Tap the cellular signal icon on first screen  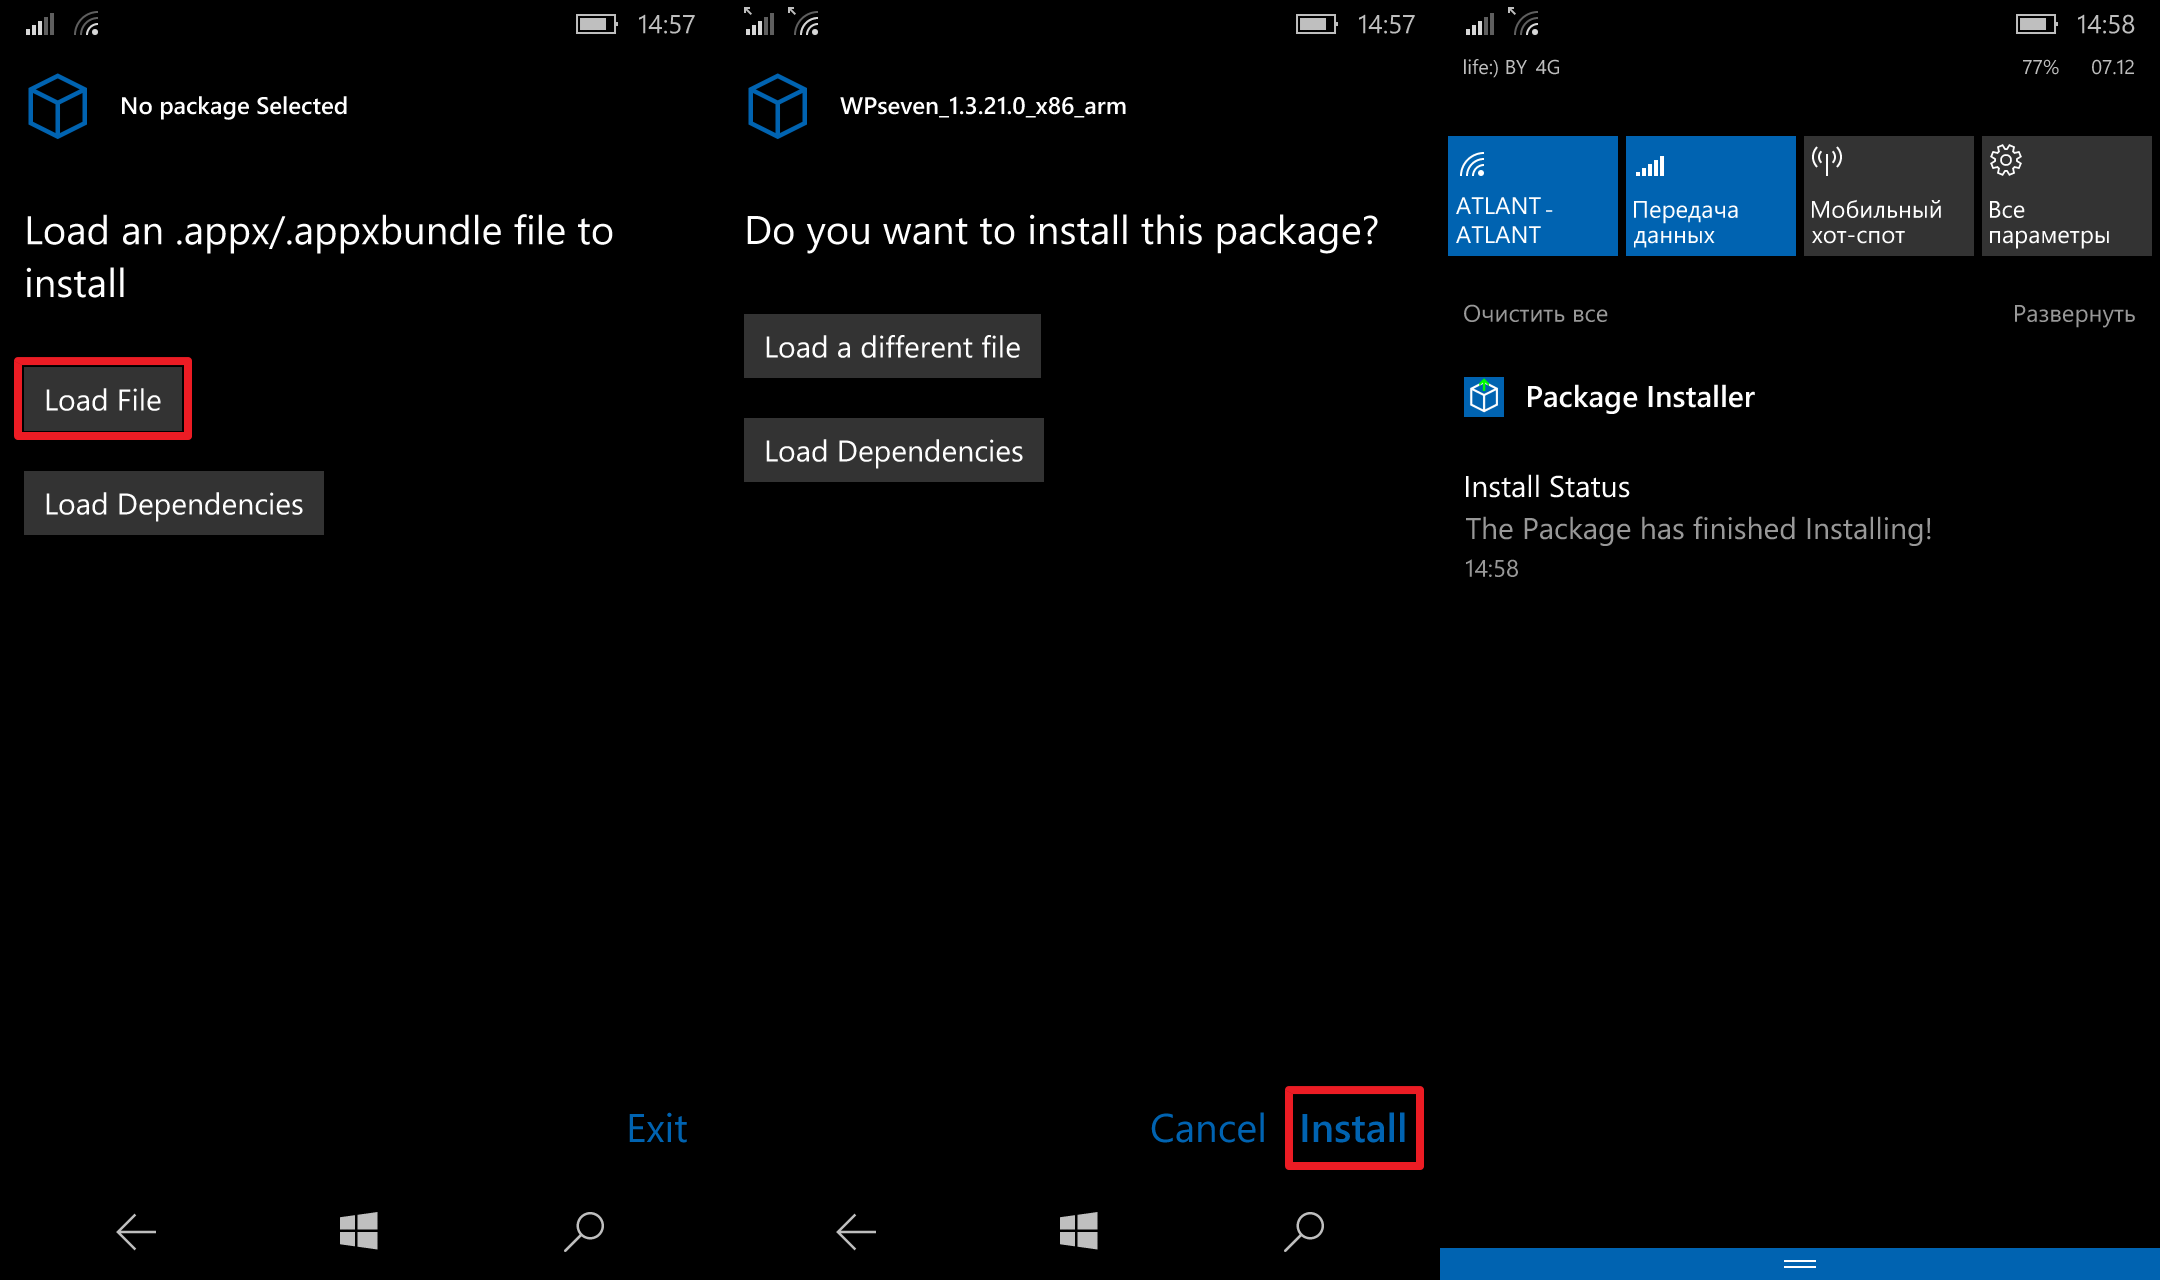click(x=40, y=24)
